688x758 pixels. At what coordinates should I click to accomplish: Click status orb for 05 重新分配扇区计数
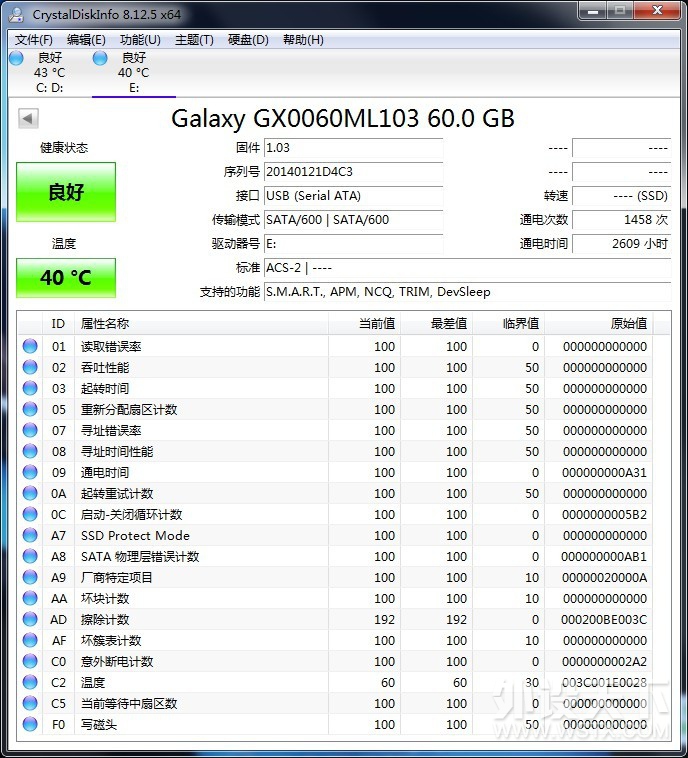click(x=30, y=409)
